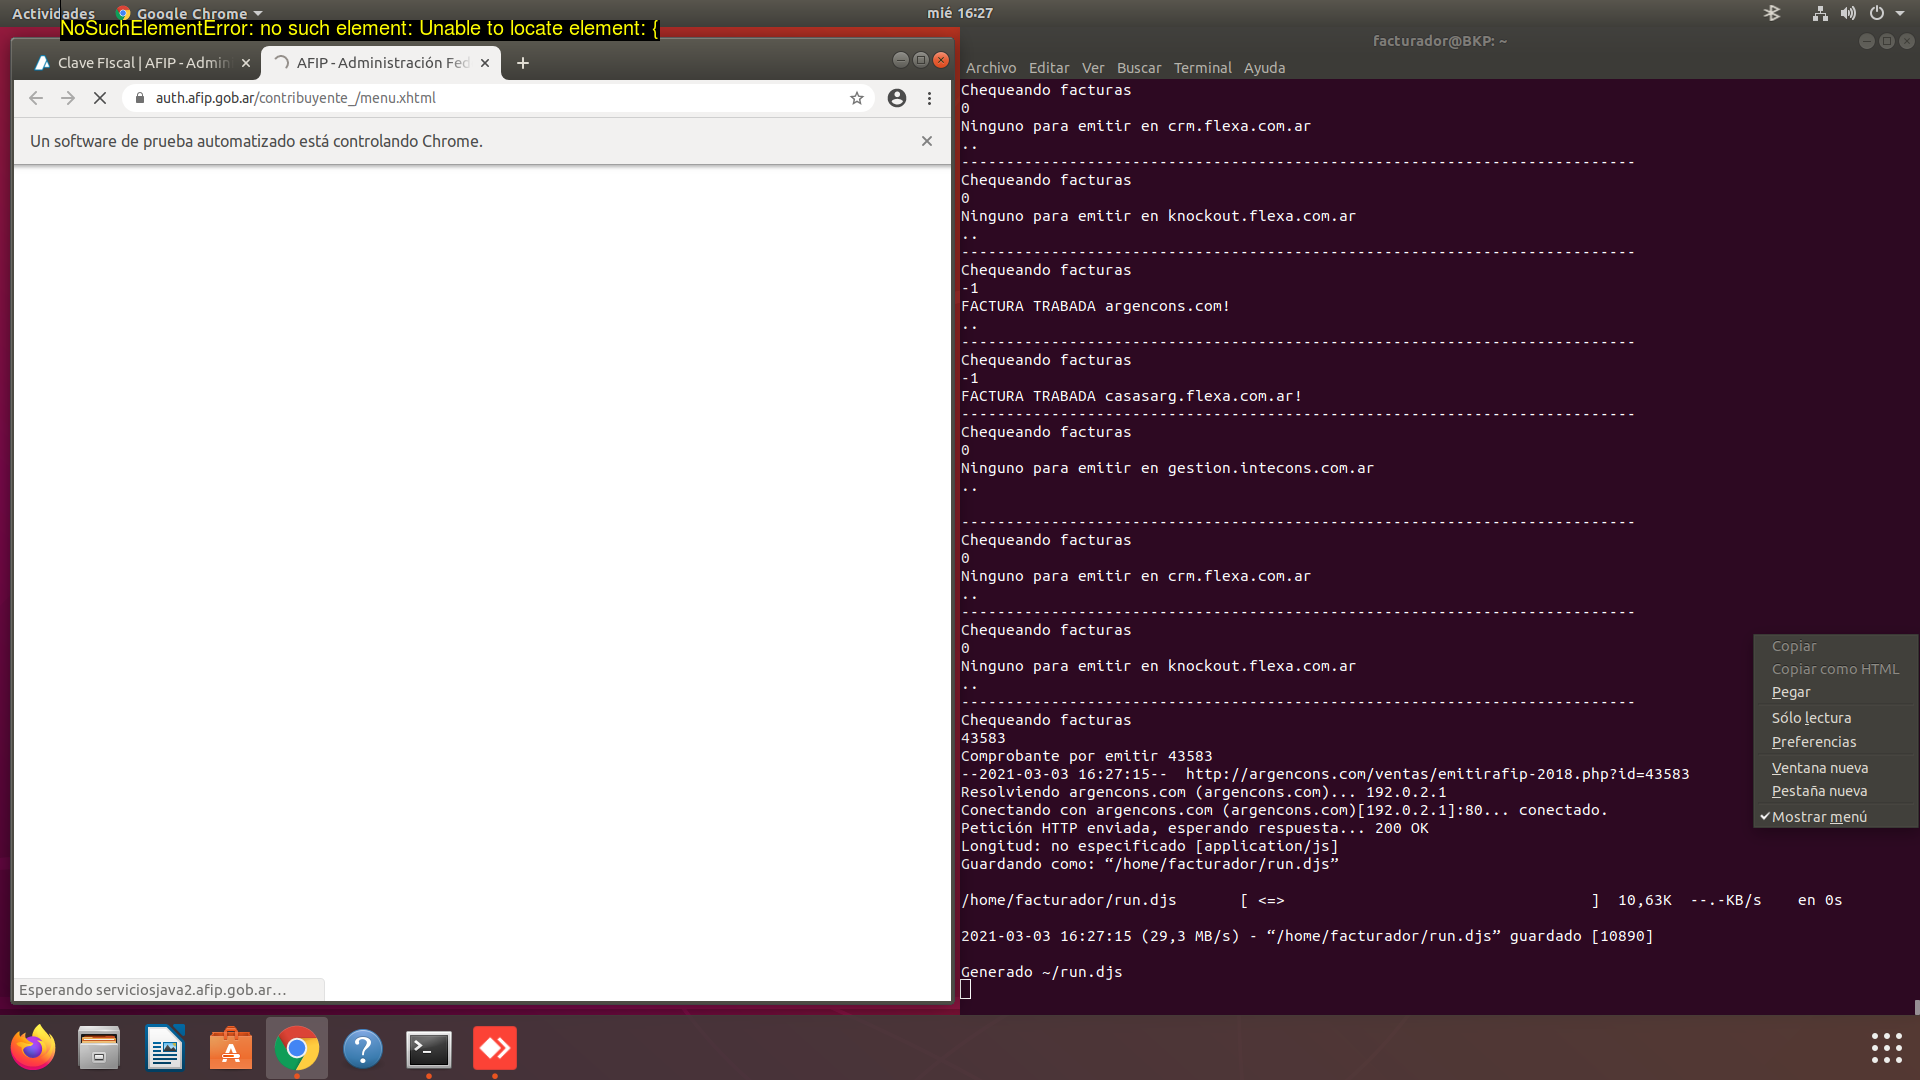Click the Chrome back arrow

point(36,98)
